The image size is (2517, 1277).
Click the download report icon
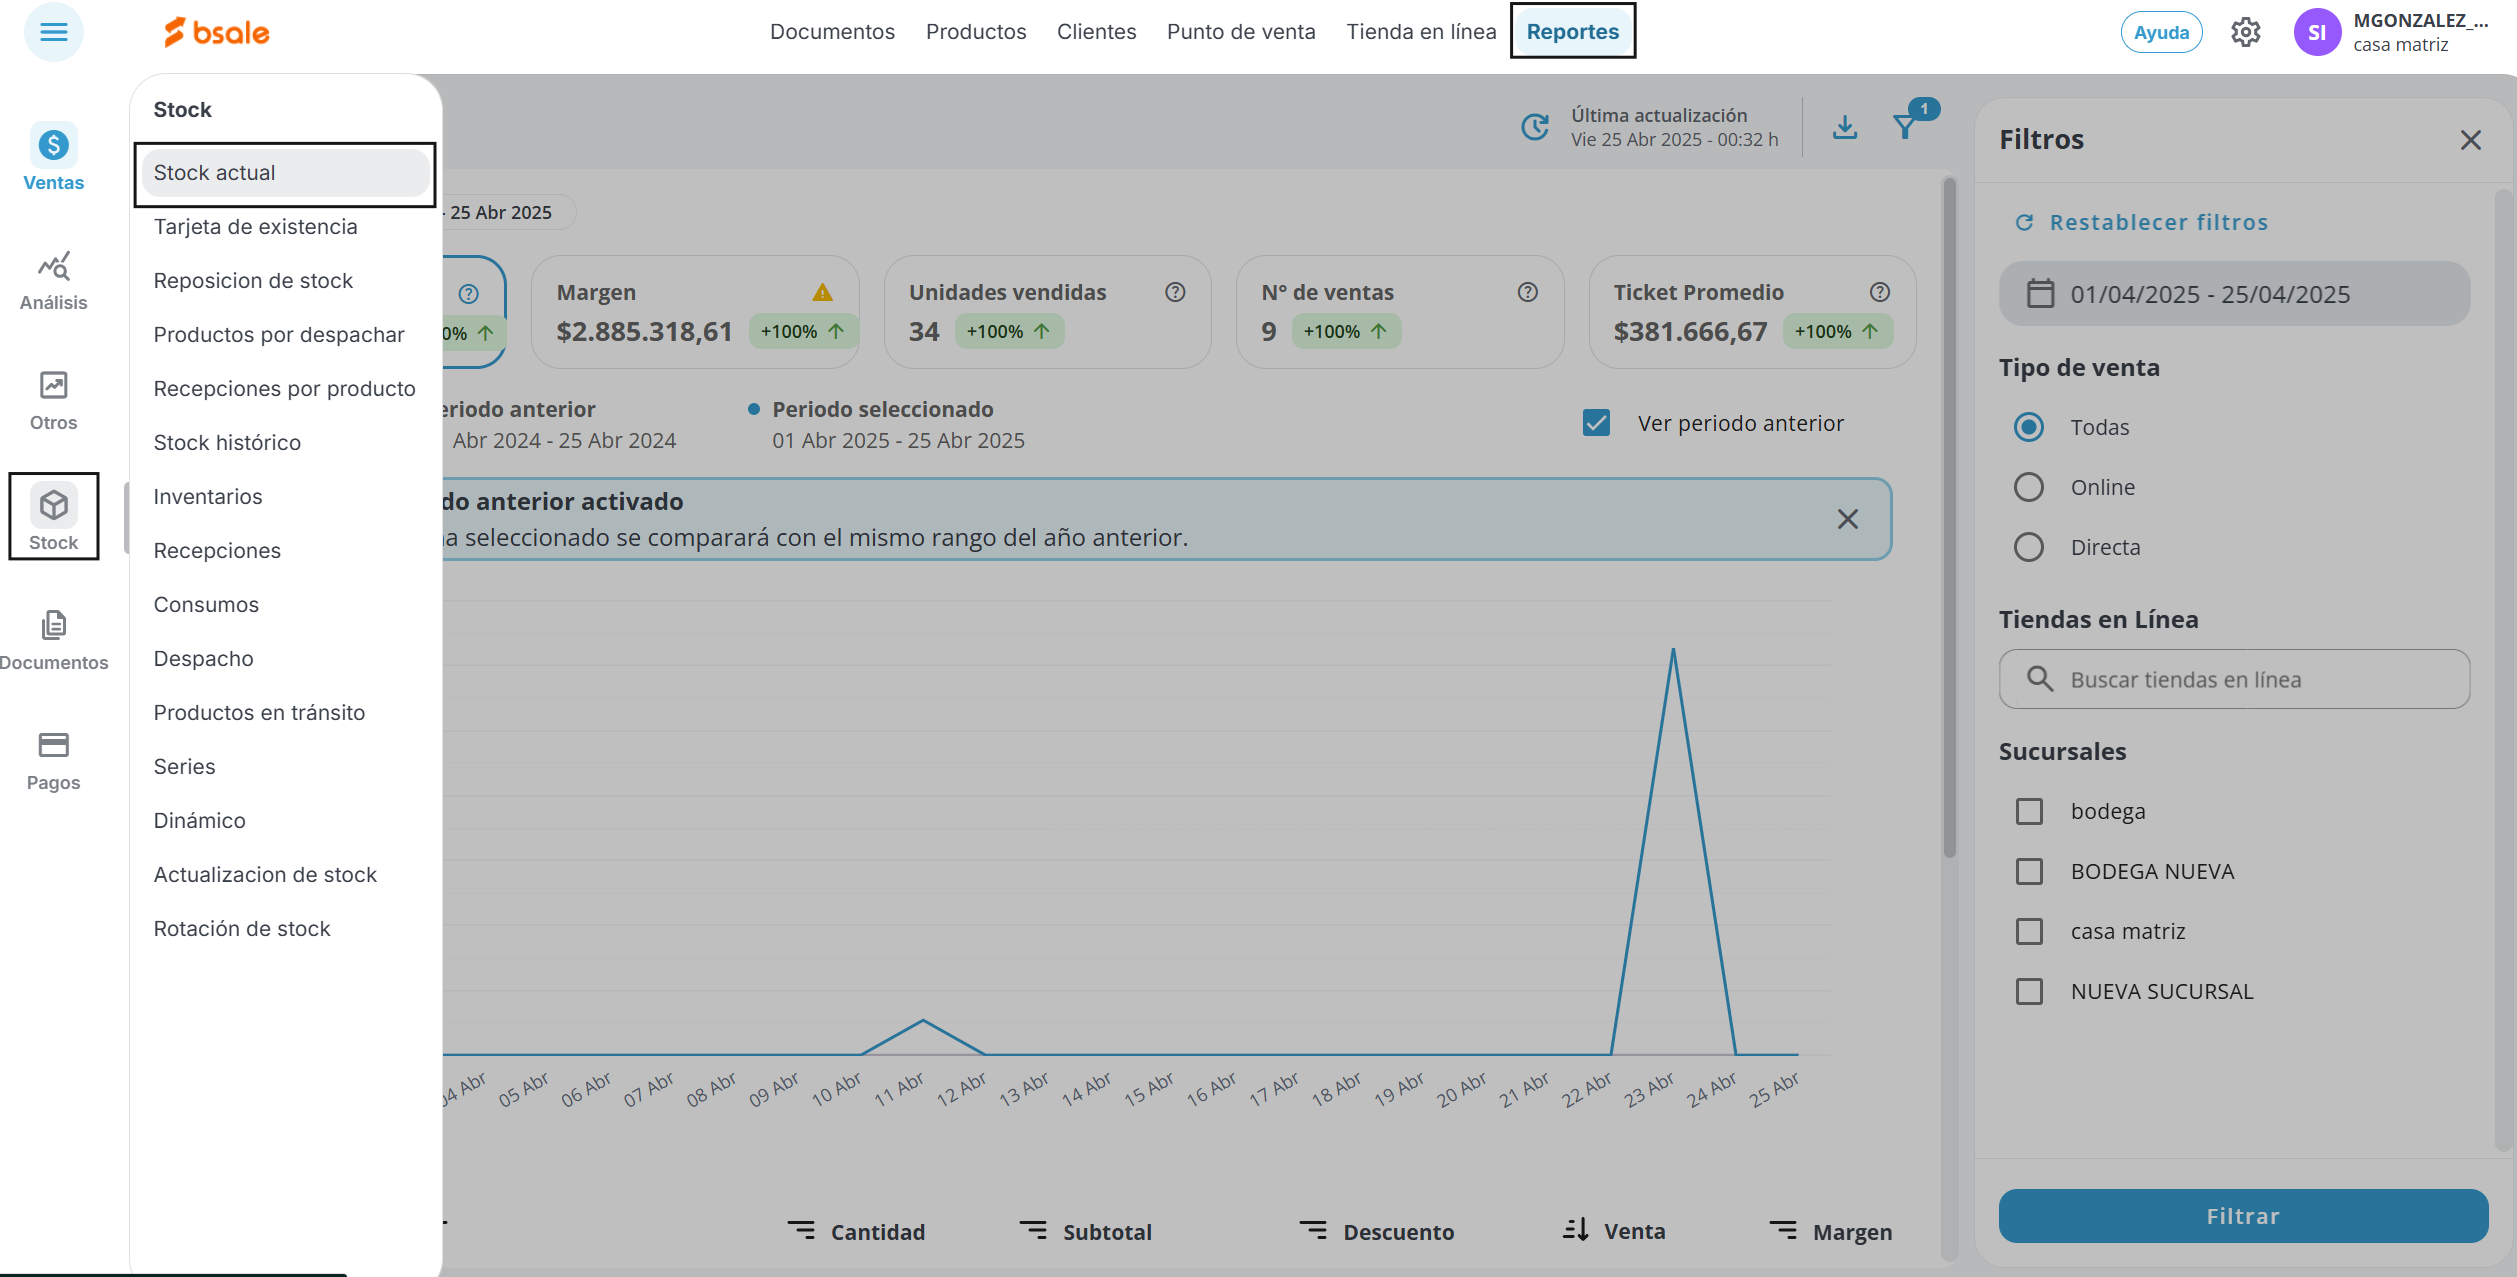click(x=1845, y=128)
